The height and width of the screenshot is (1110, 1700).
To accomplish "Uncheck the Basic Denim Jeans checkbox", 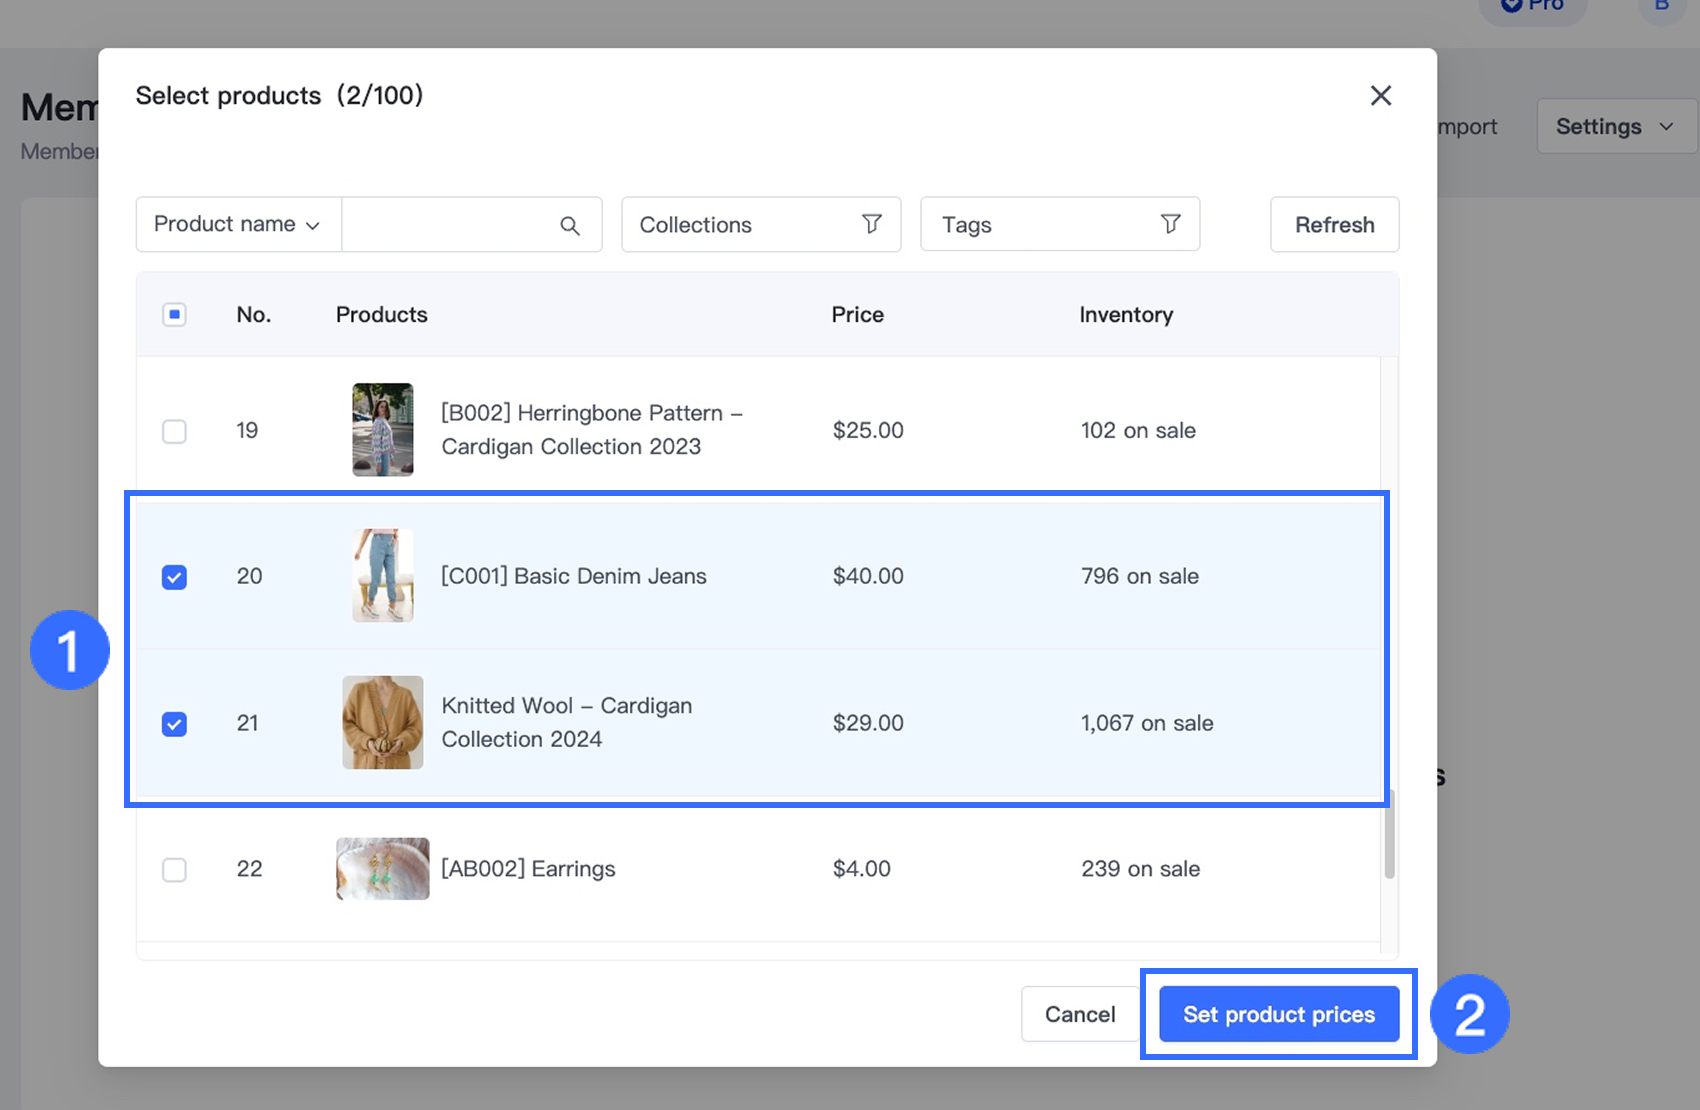I will tap(174, 577).
